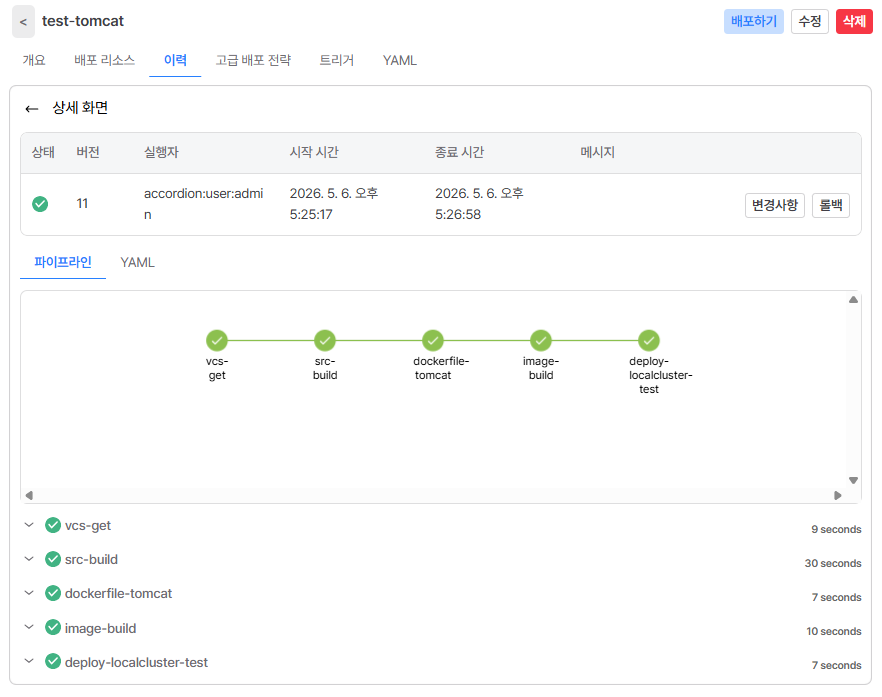The image size is (882, 697).
Task: Switch to the 배포 리소스 tab
Action: (x=105, y=60)
